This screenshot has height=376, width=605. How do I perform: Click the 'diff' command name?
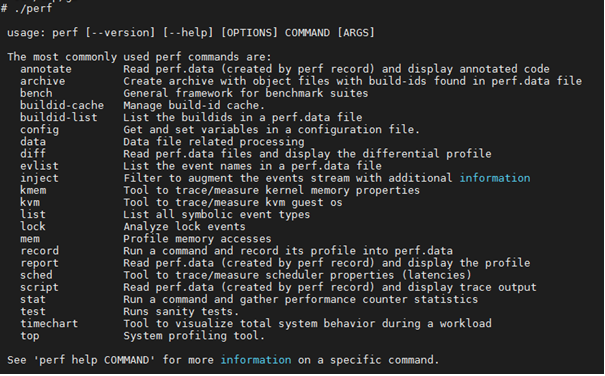33,154
